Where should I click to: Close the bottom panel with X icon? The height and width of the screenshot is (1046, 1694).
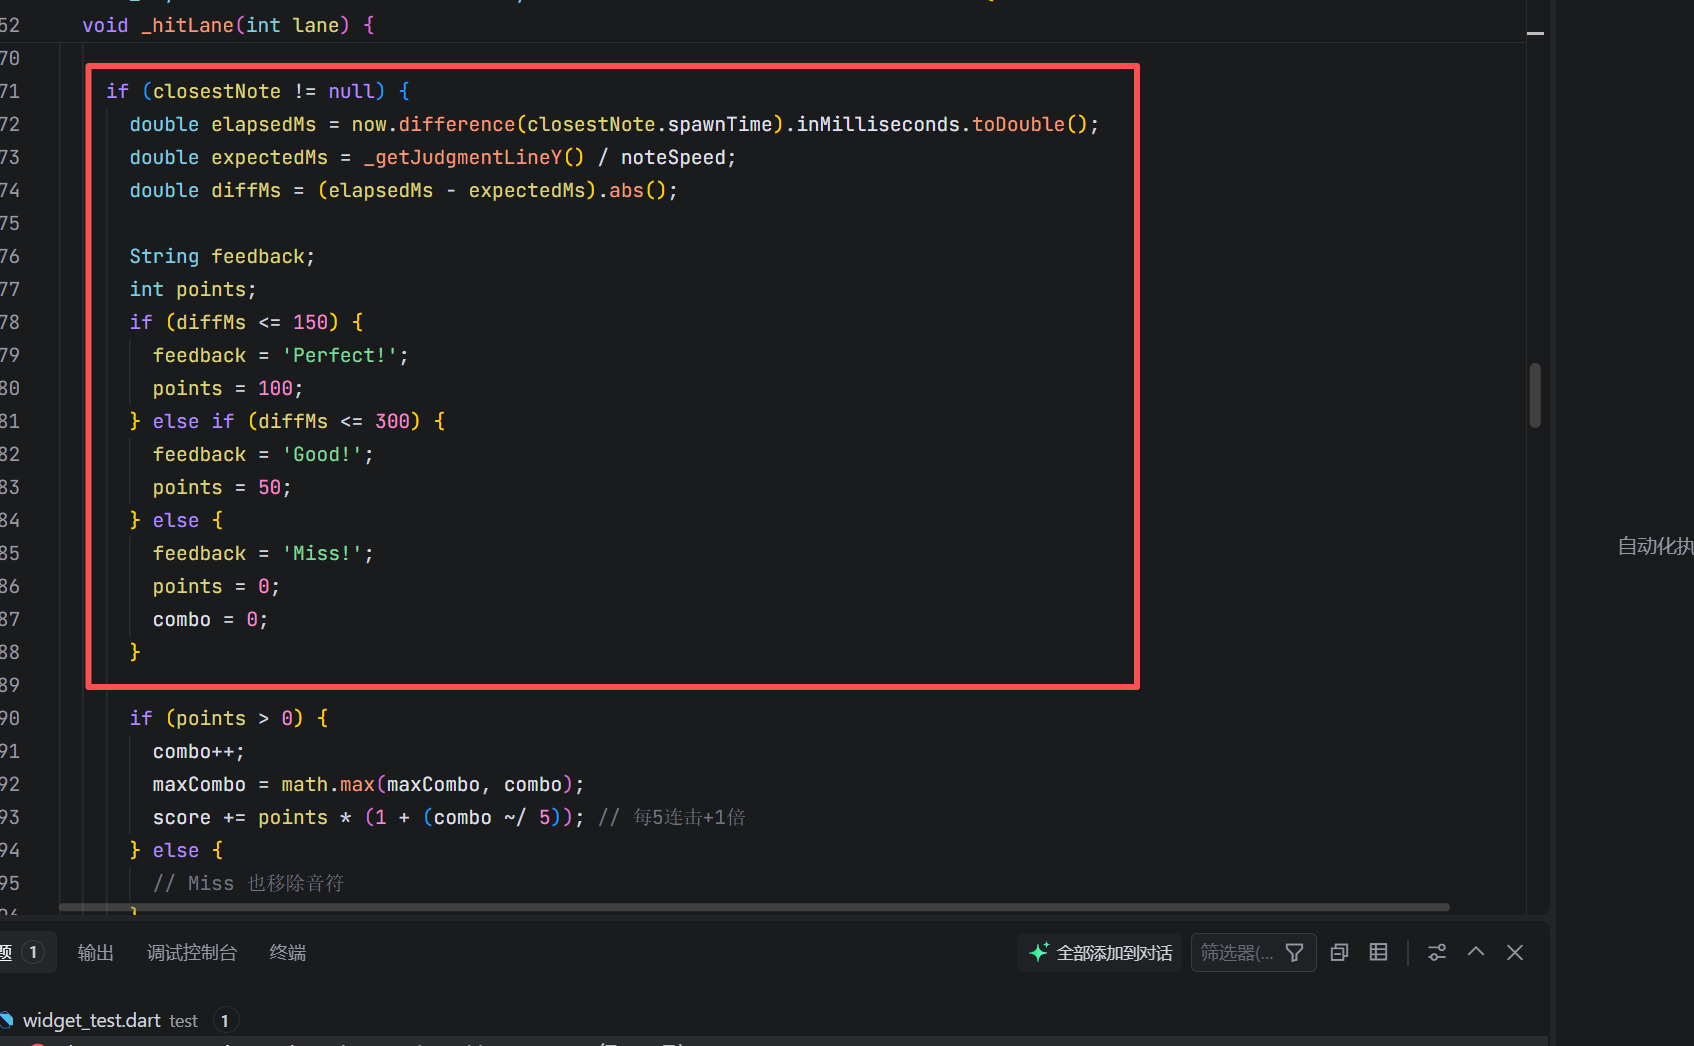coord(1515,953)
